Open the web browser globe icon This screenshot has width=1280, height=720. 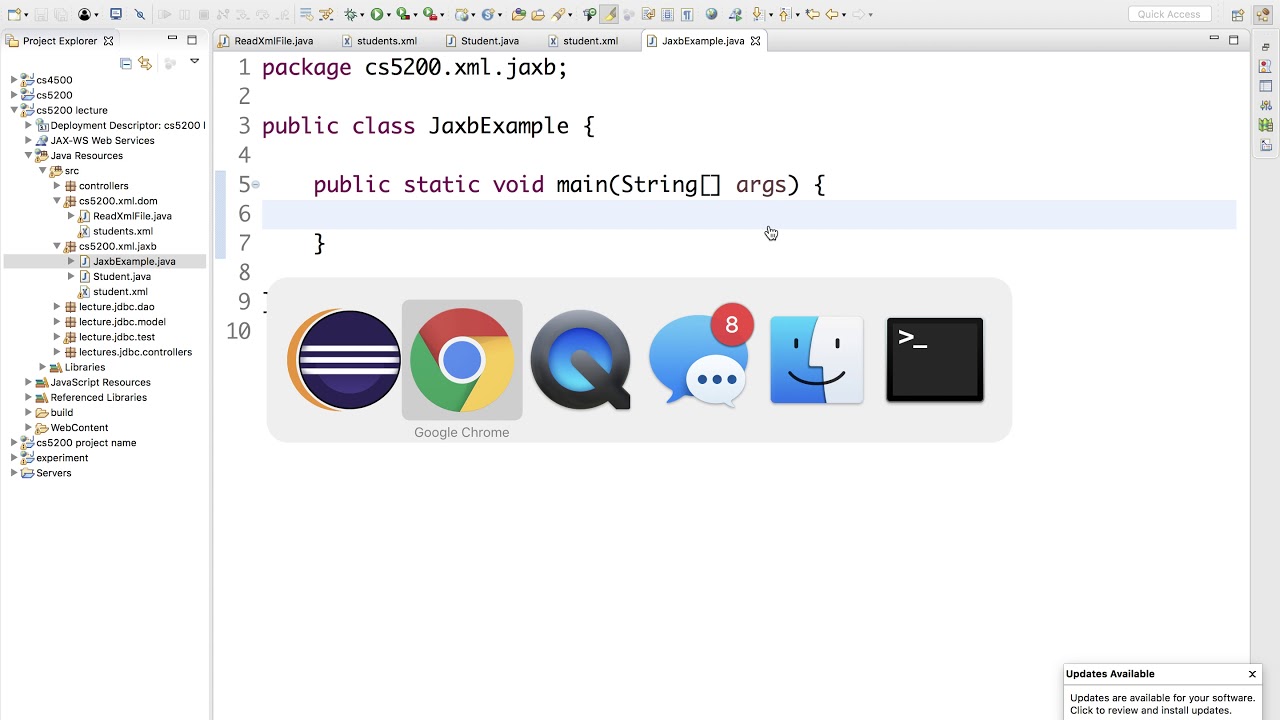tap(711, 14)
